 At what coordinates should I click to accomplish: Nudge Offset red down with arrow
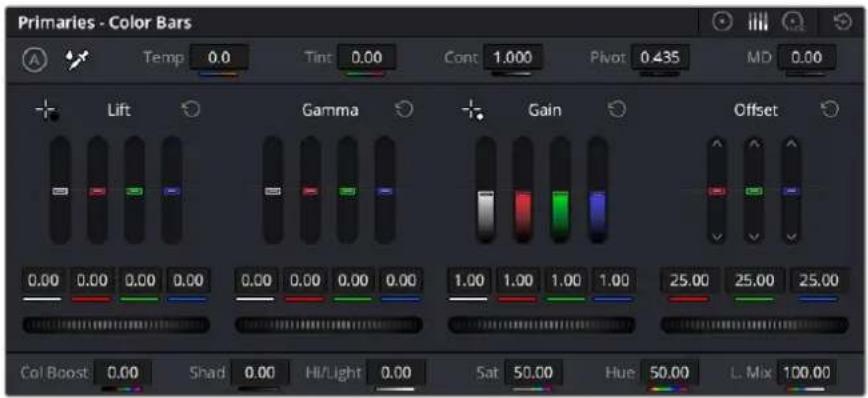pos(717,236)
